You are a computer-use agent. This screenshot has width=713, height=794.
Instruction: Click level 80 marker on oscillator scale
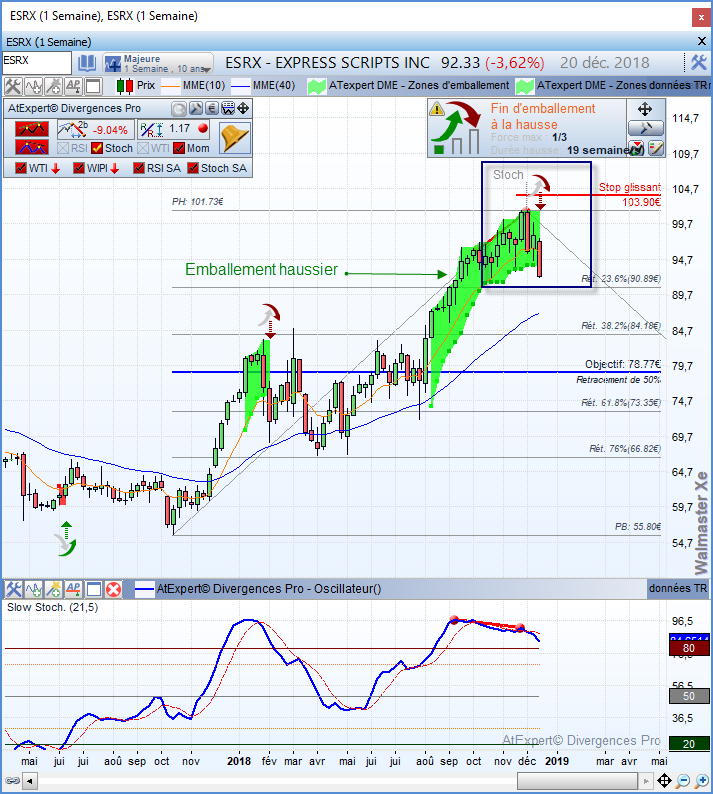tap(689, 649)
